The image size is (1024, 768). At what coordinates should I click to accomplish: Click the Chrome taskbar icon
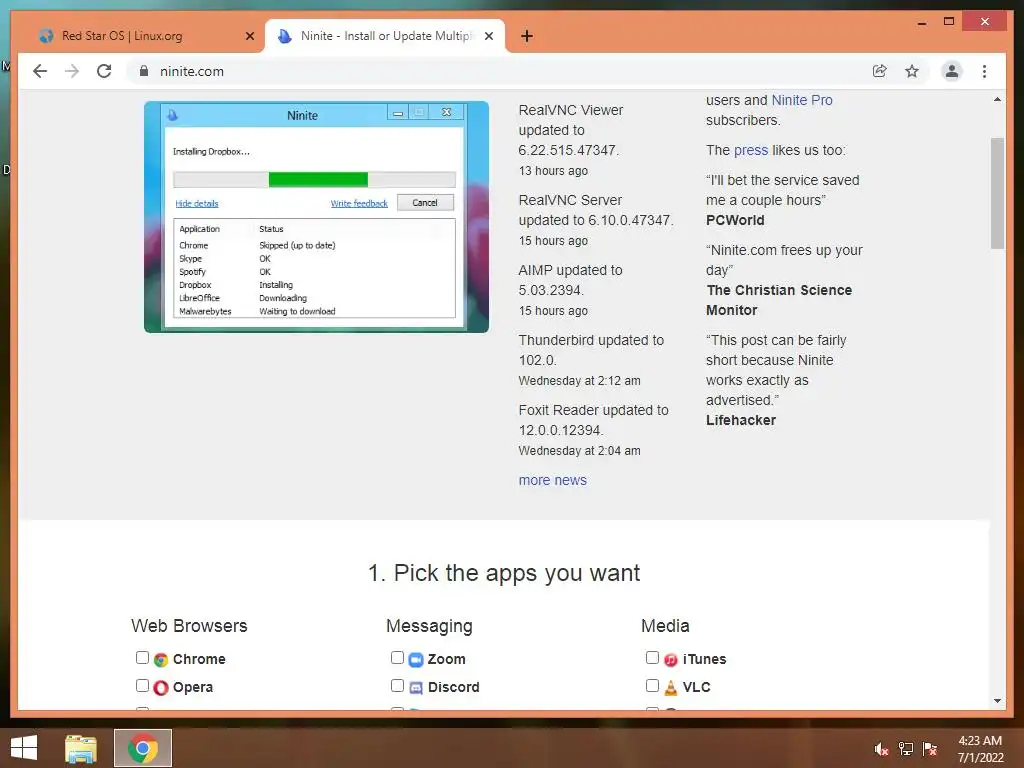143,748
